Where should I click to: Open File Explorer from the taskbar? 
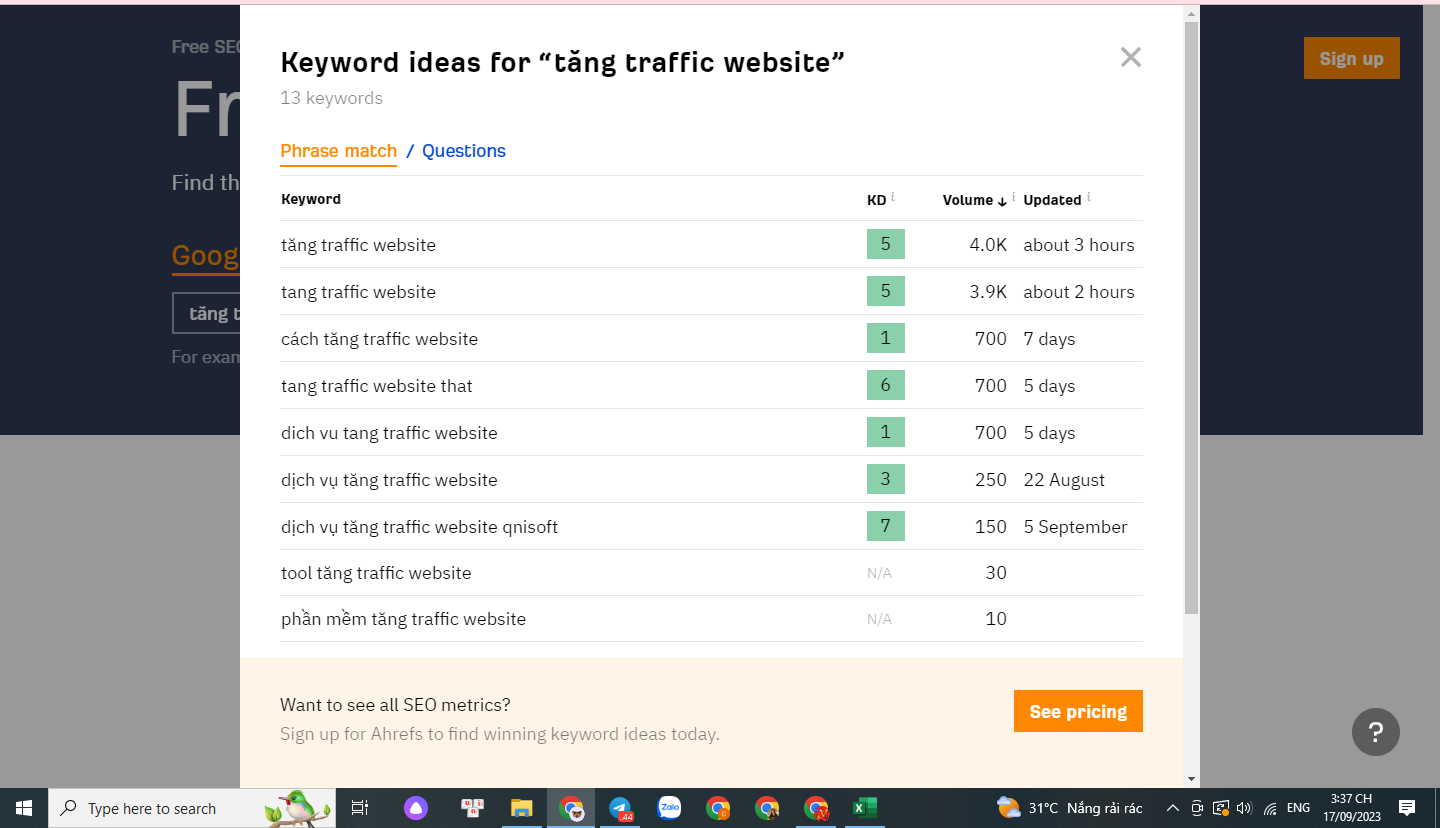[521, 808]
